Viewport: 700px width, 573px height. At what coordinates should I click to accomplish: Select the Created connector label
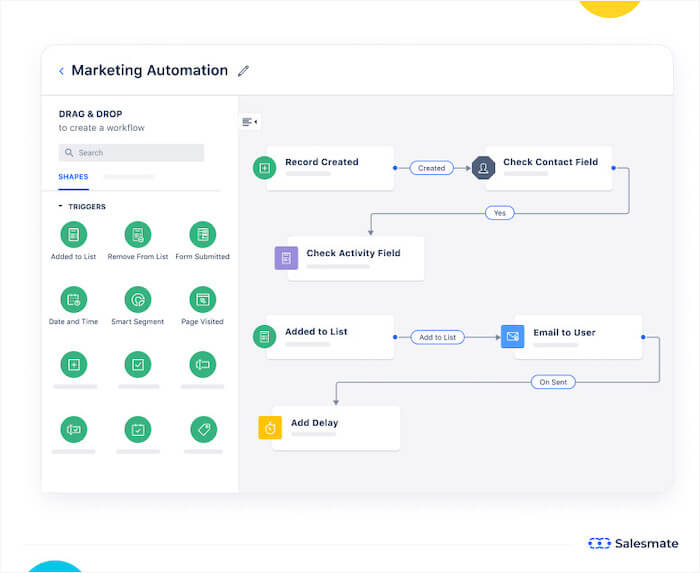[x=432, y=168]
